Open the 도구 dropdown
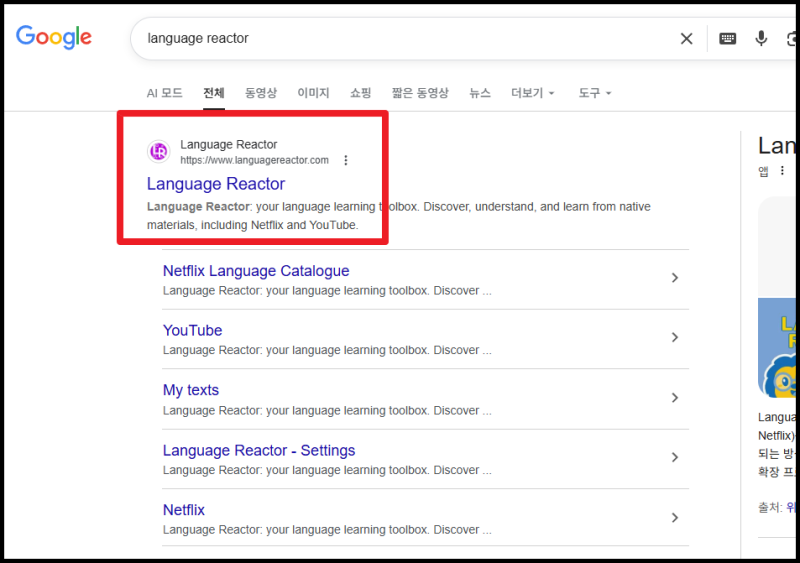 [x=594, y=93]
